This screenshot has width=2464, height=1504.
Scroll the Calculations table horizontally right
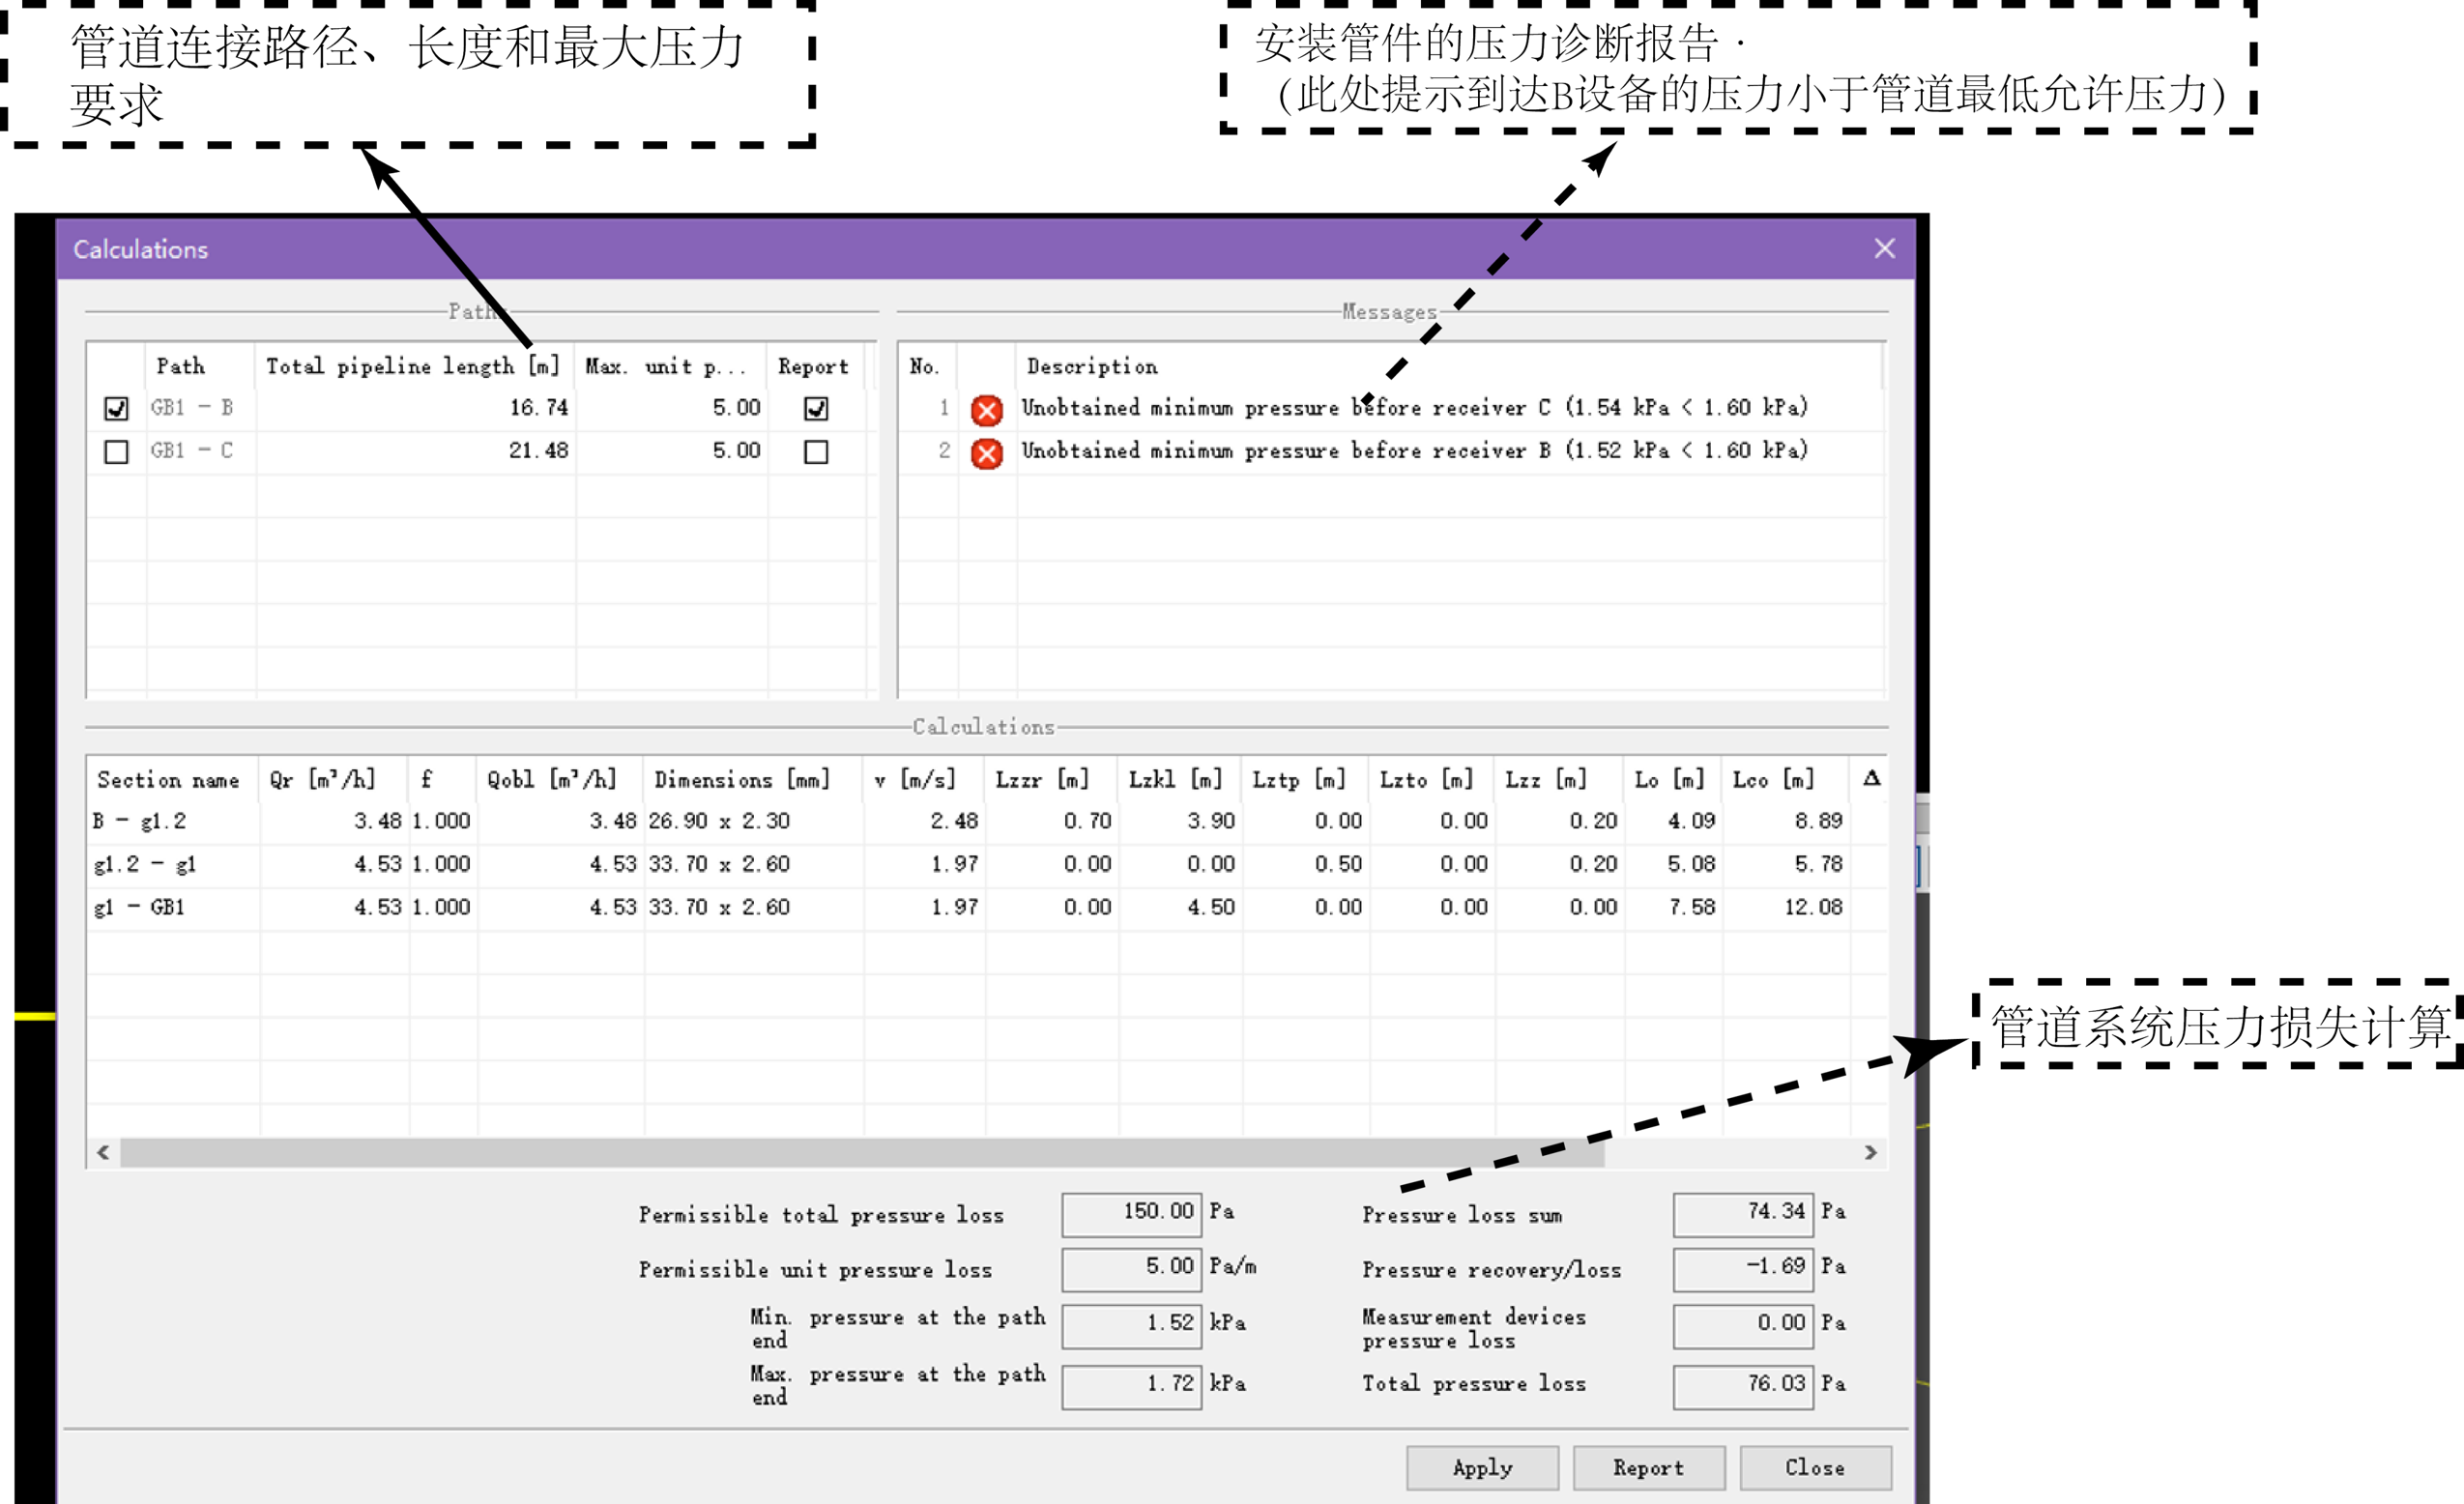[1870, 1152]
